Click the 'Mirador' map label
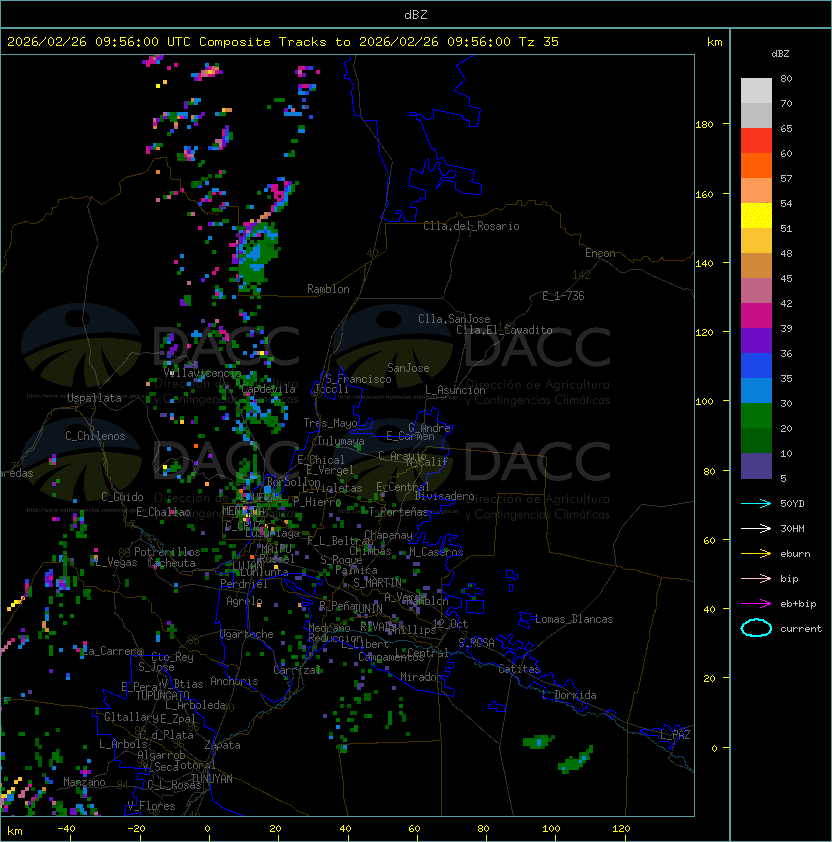The height and width of the screenshot is (842, 832). pyautogui.click(x=421, y=677)
